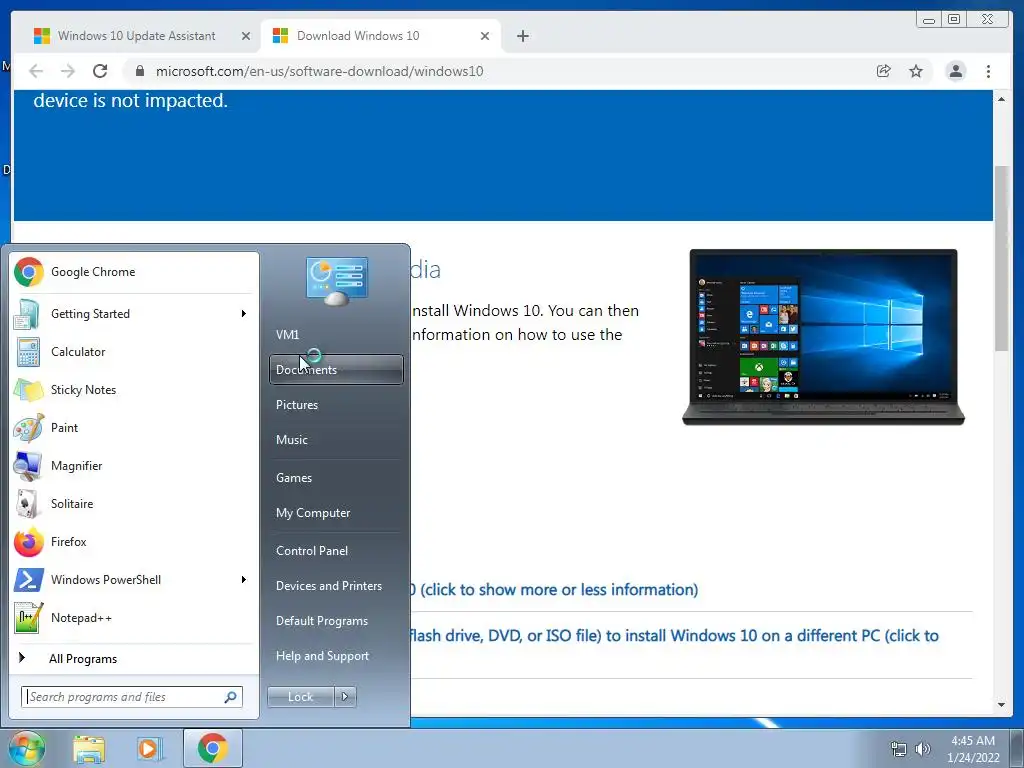Click the address bar URL
The height and width of the screenshot is (768, 1024).
(319, 71)
